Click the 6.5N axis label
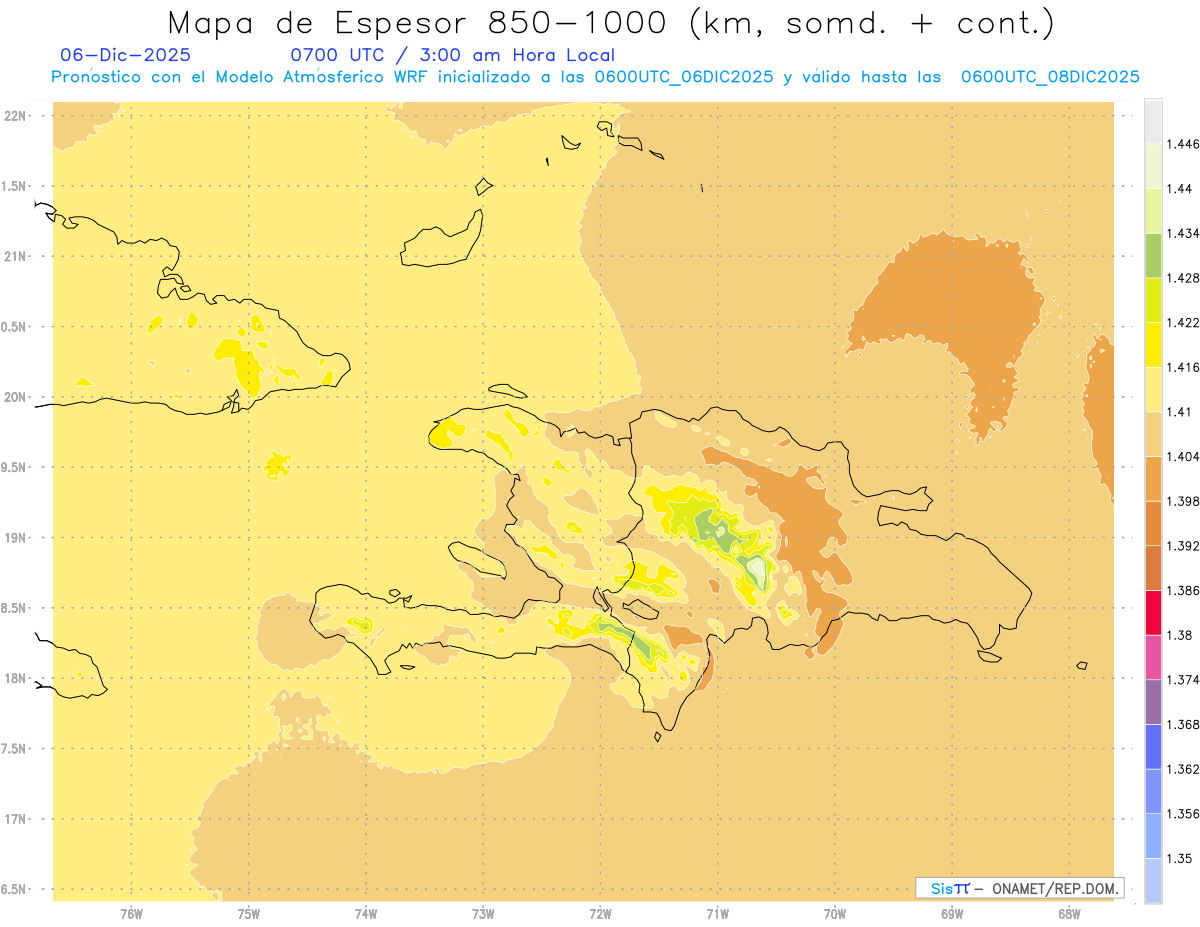Image resolution: width=1200 pixels, height=927 pixels. pos(14,889)
